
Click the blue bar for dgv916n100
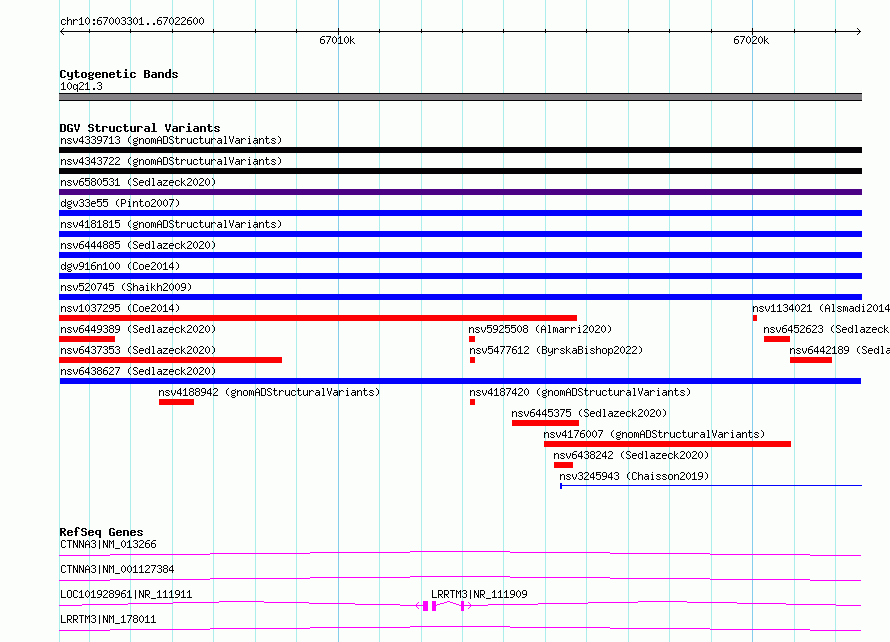[460, 276]
